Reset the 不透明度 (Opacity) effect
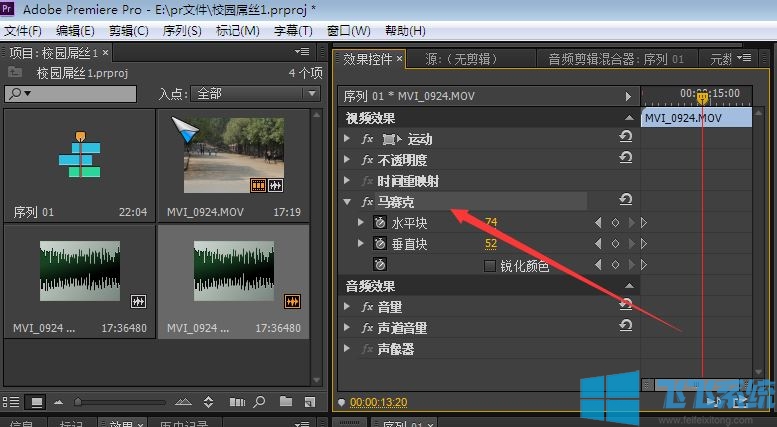 [626, 159]
